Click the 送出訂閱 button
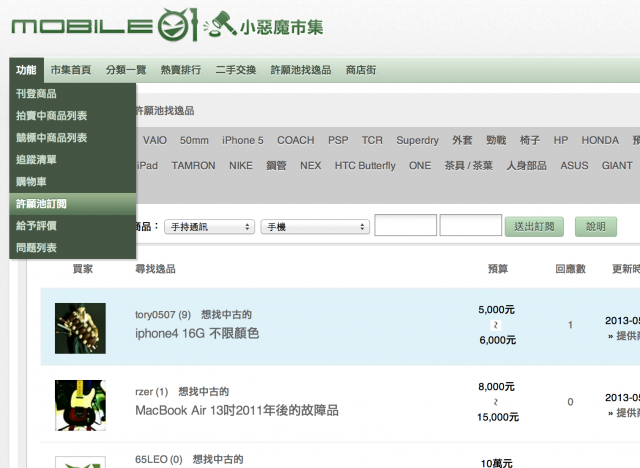640x468 pixels. (x=534, y=227)
